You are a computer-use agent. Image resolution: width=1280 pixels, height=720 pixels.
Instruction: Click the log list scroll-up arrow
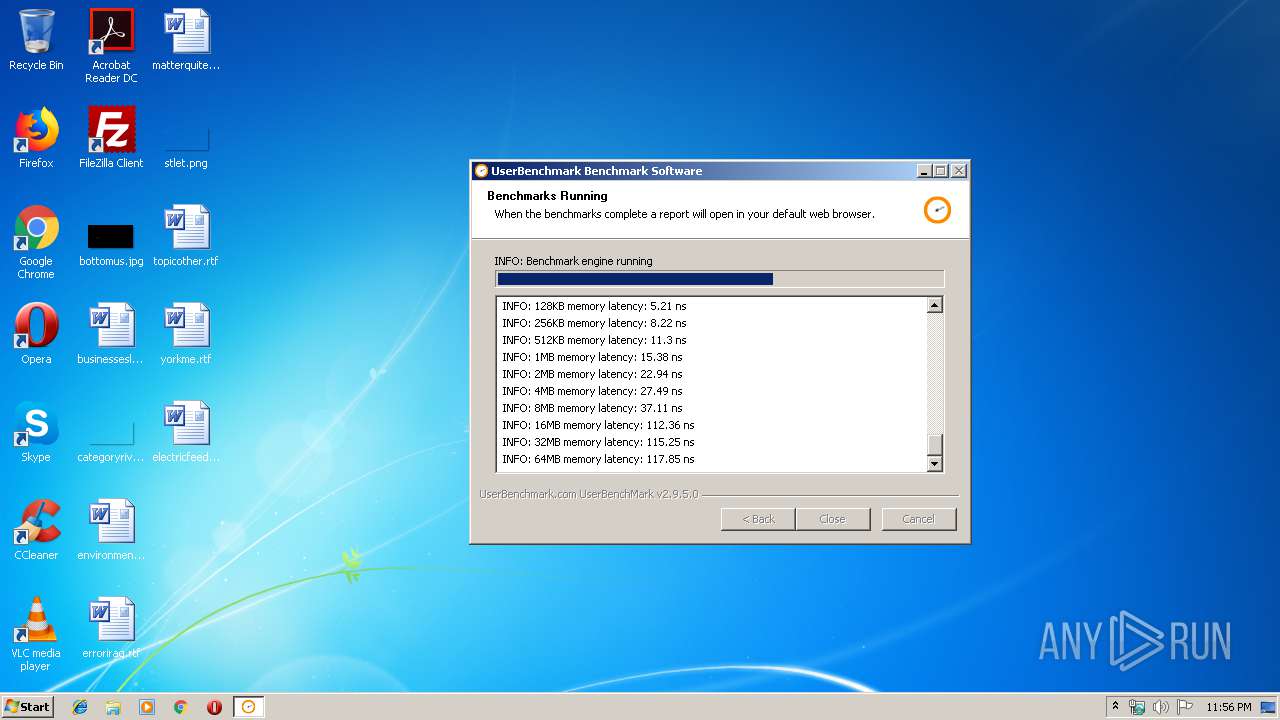(935, 305)
